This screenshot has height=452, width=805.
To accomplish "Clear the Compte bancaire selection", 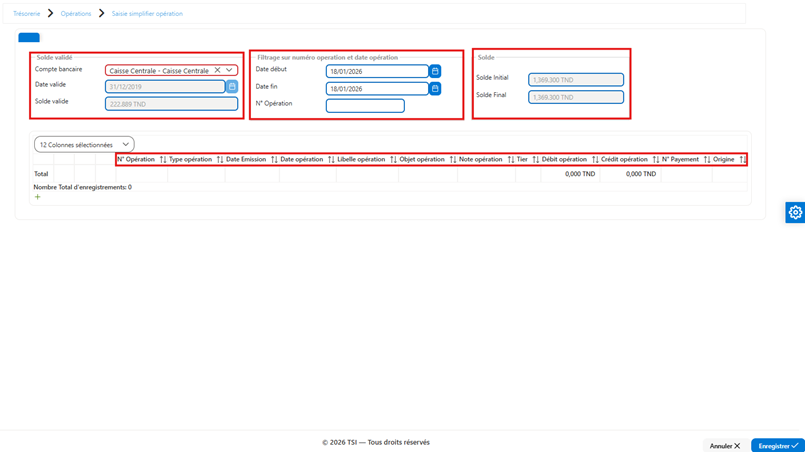I will click(x=217, y=70).
